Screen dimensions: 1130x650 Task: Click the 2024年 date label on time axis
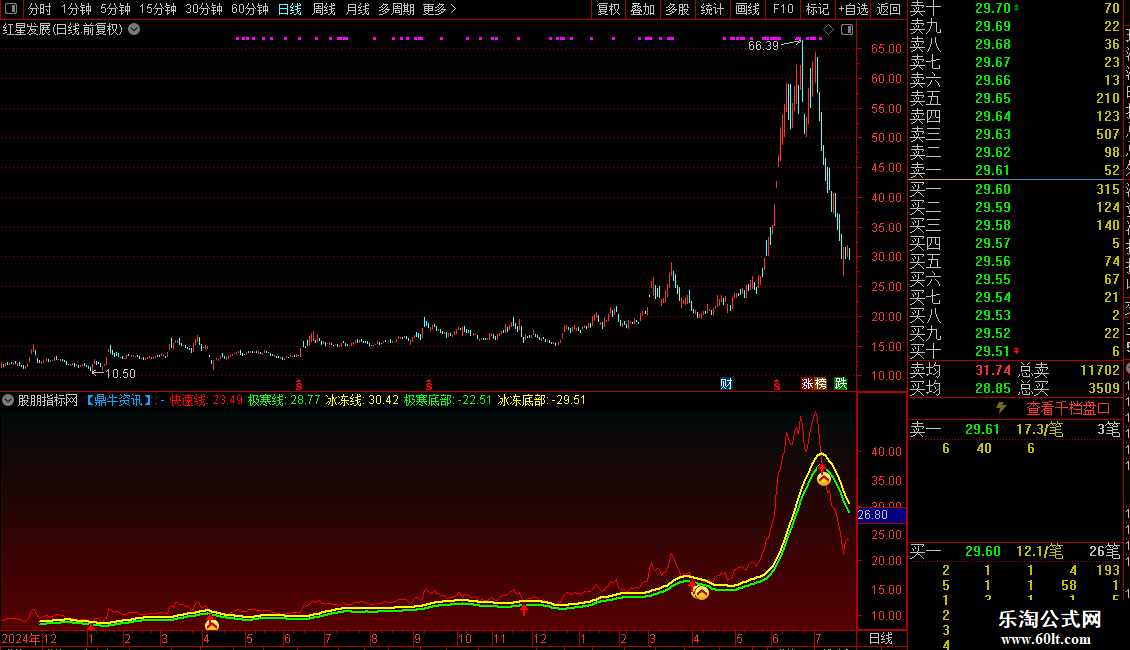[x=21, y=639]
